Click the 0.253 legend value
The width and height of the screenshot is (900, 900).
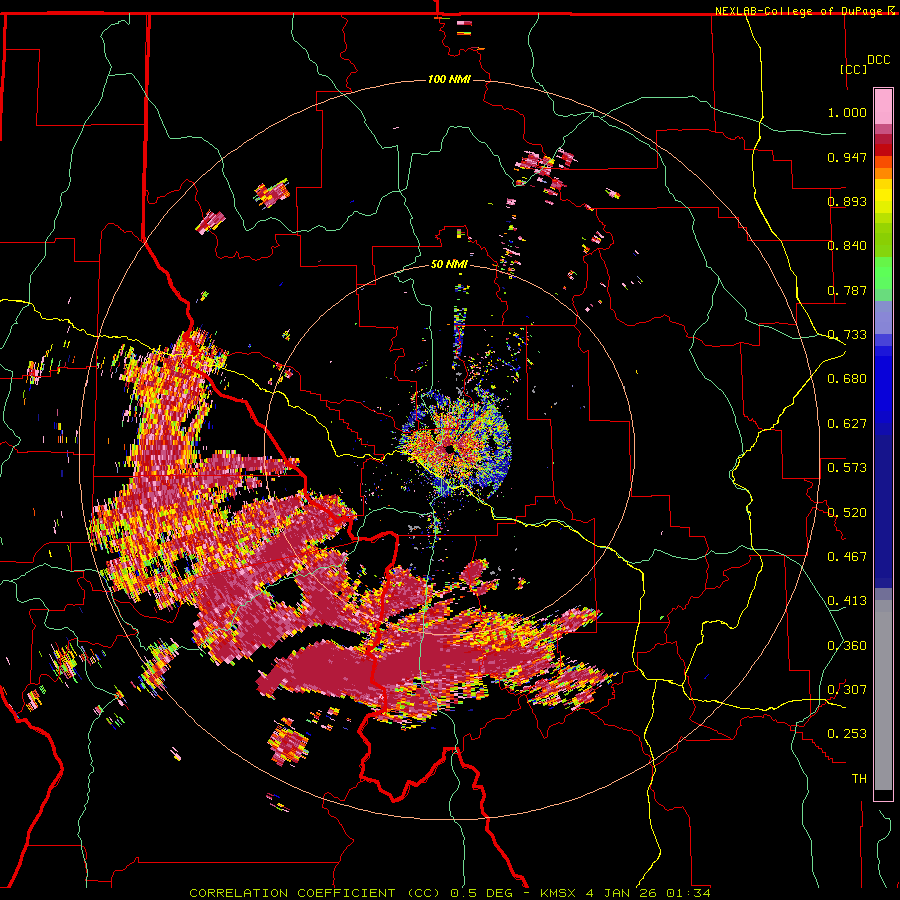tap(847, 734)
